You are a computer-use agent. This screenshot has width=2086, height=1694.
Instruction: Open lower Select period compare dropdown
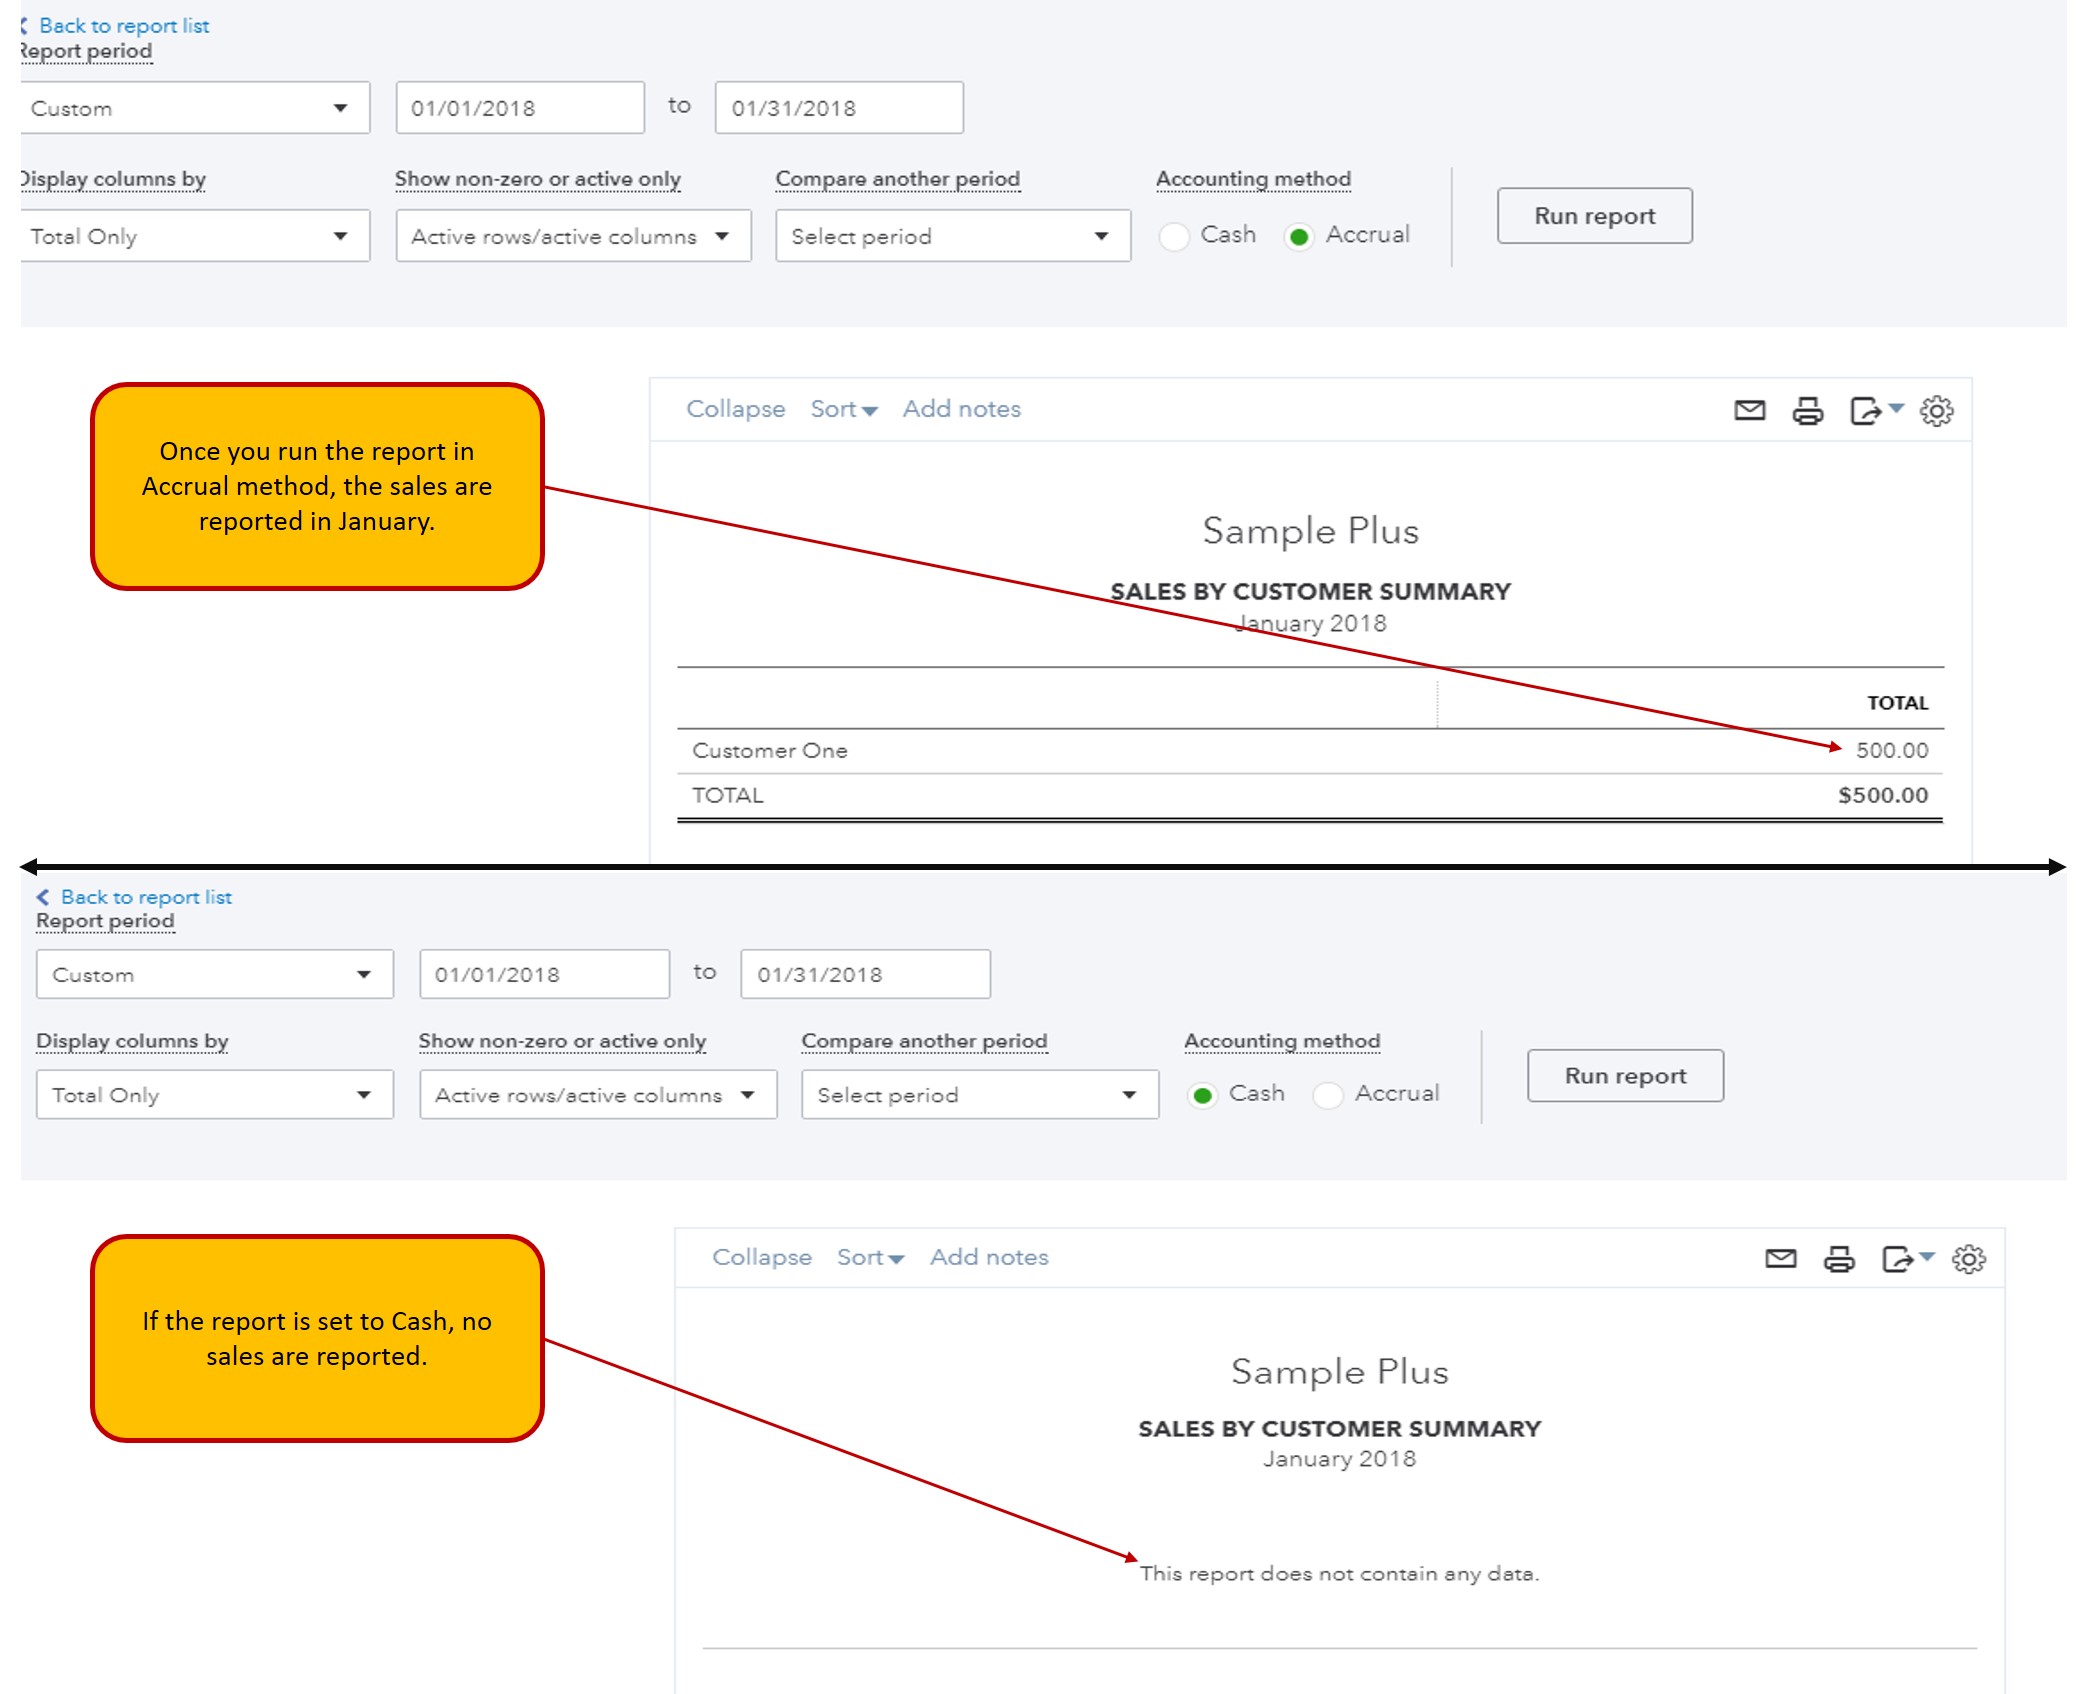(x=979, y=1095)
